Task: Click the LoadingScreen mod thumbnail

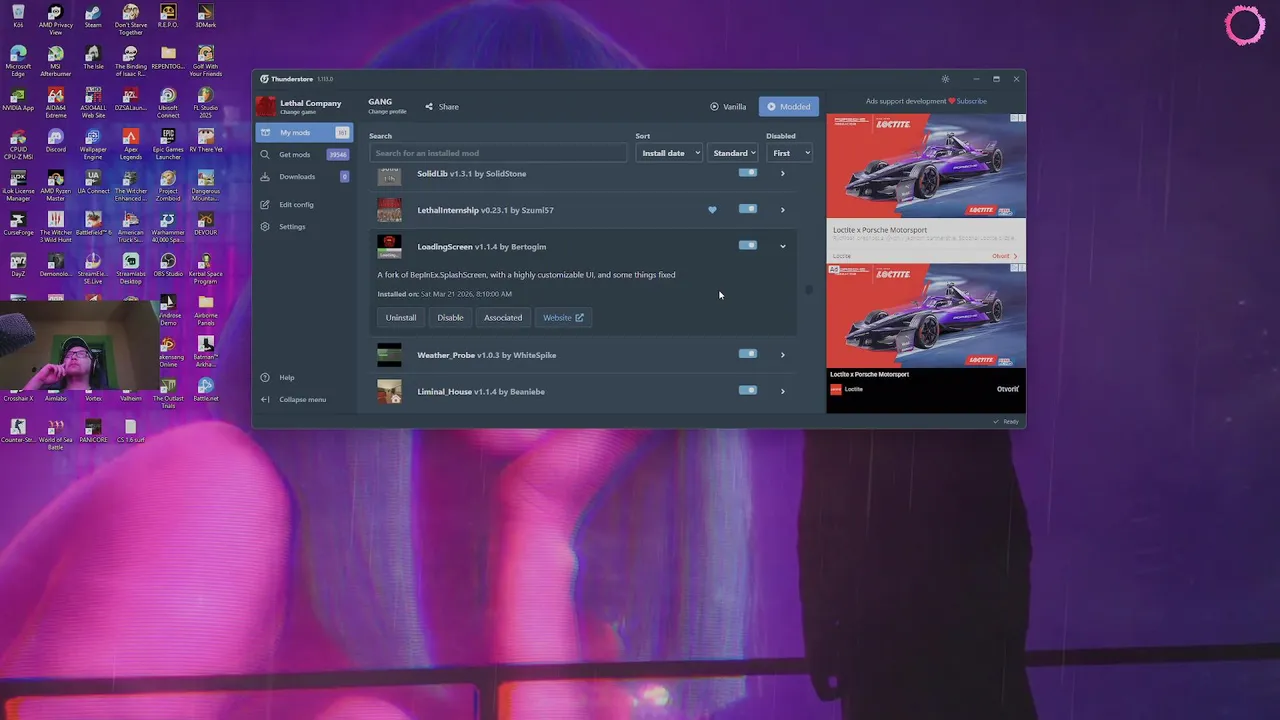Action: (x=389, y=246)
